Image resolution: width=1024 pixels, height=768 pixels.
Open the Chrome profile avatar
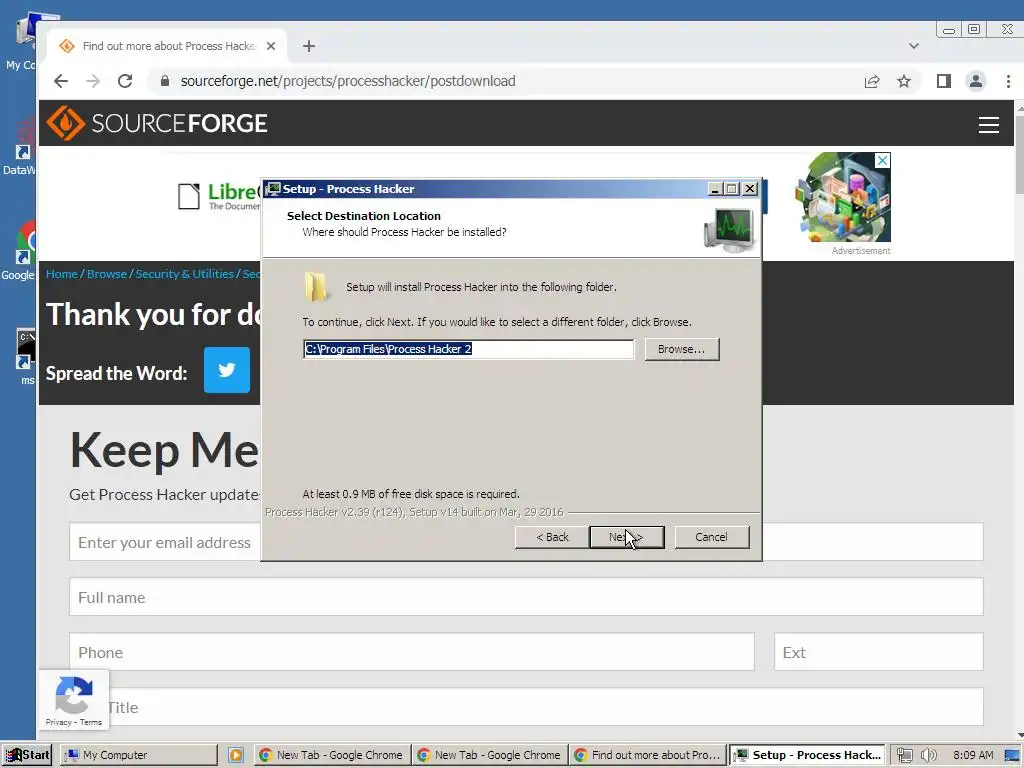click(x=976, y=81)
